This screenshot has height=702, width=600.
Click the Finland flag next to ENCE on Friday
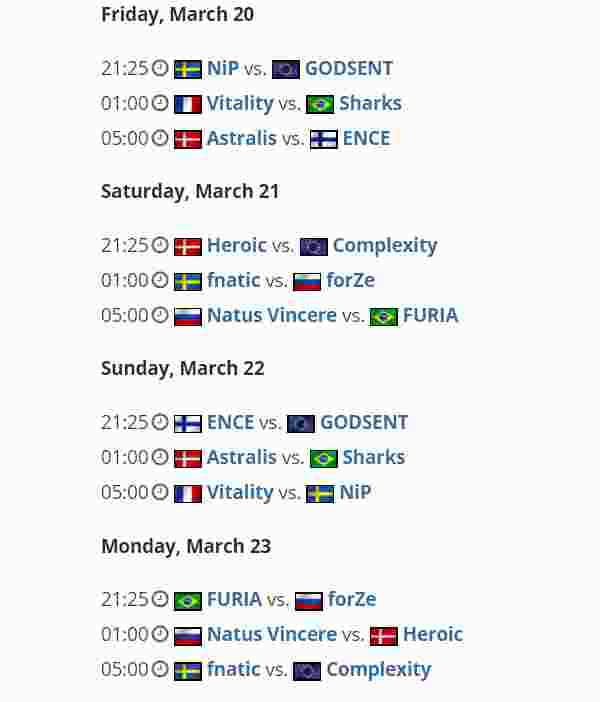[324, 139]
